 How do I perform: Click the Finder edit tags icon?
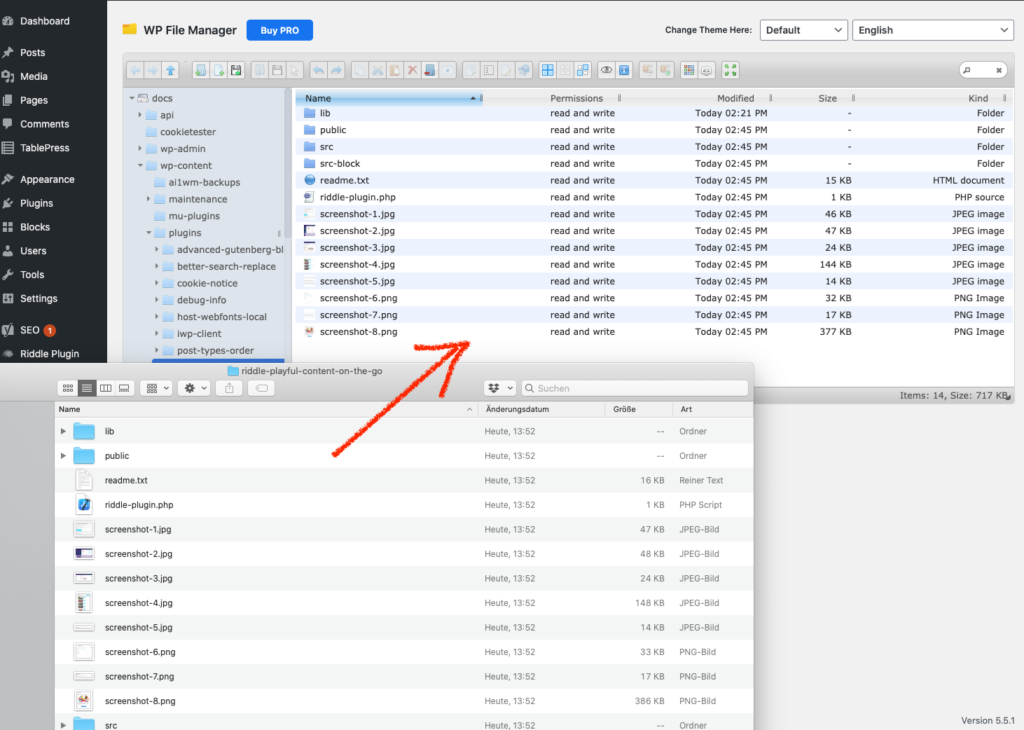click(261, 389)
